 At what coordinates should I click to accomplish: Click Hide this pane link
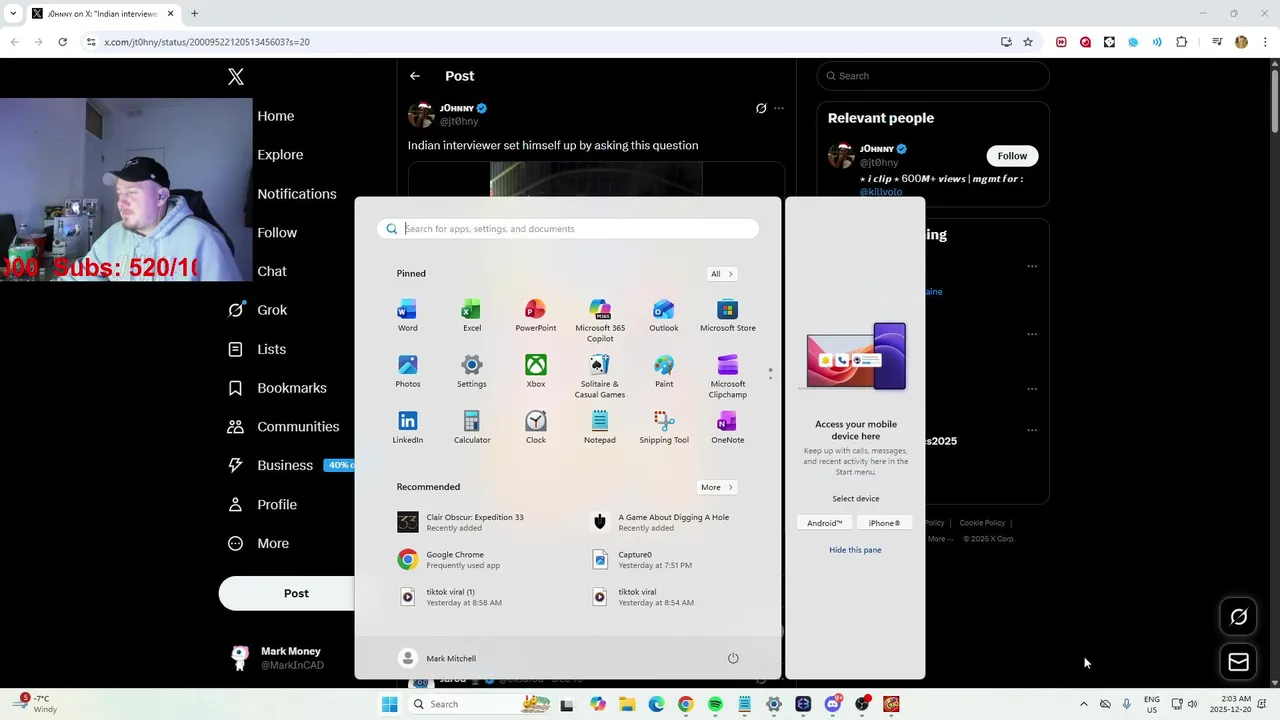pyautogui.click(x=855, y=550)
